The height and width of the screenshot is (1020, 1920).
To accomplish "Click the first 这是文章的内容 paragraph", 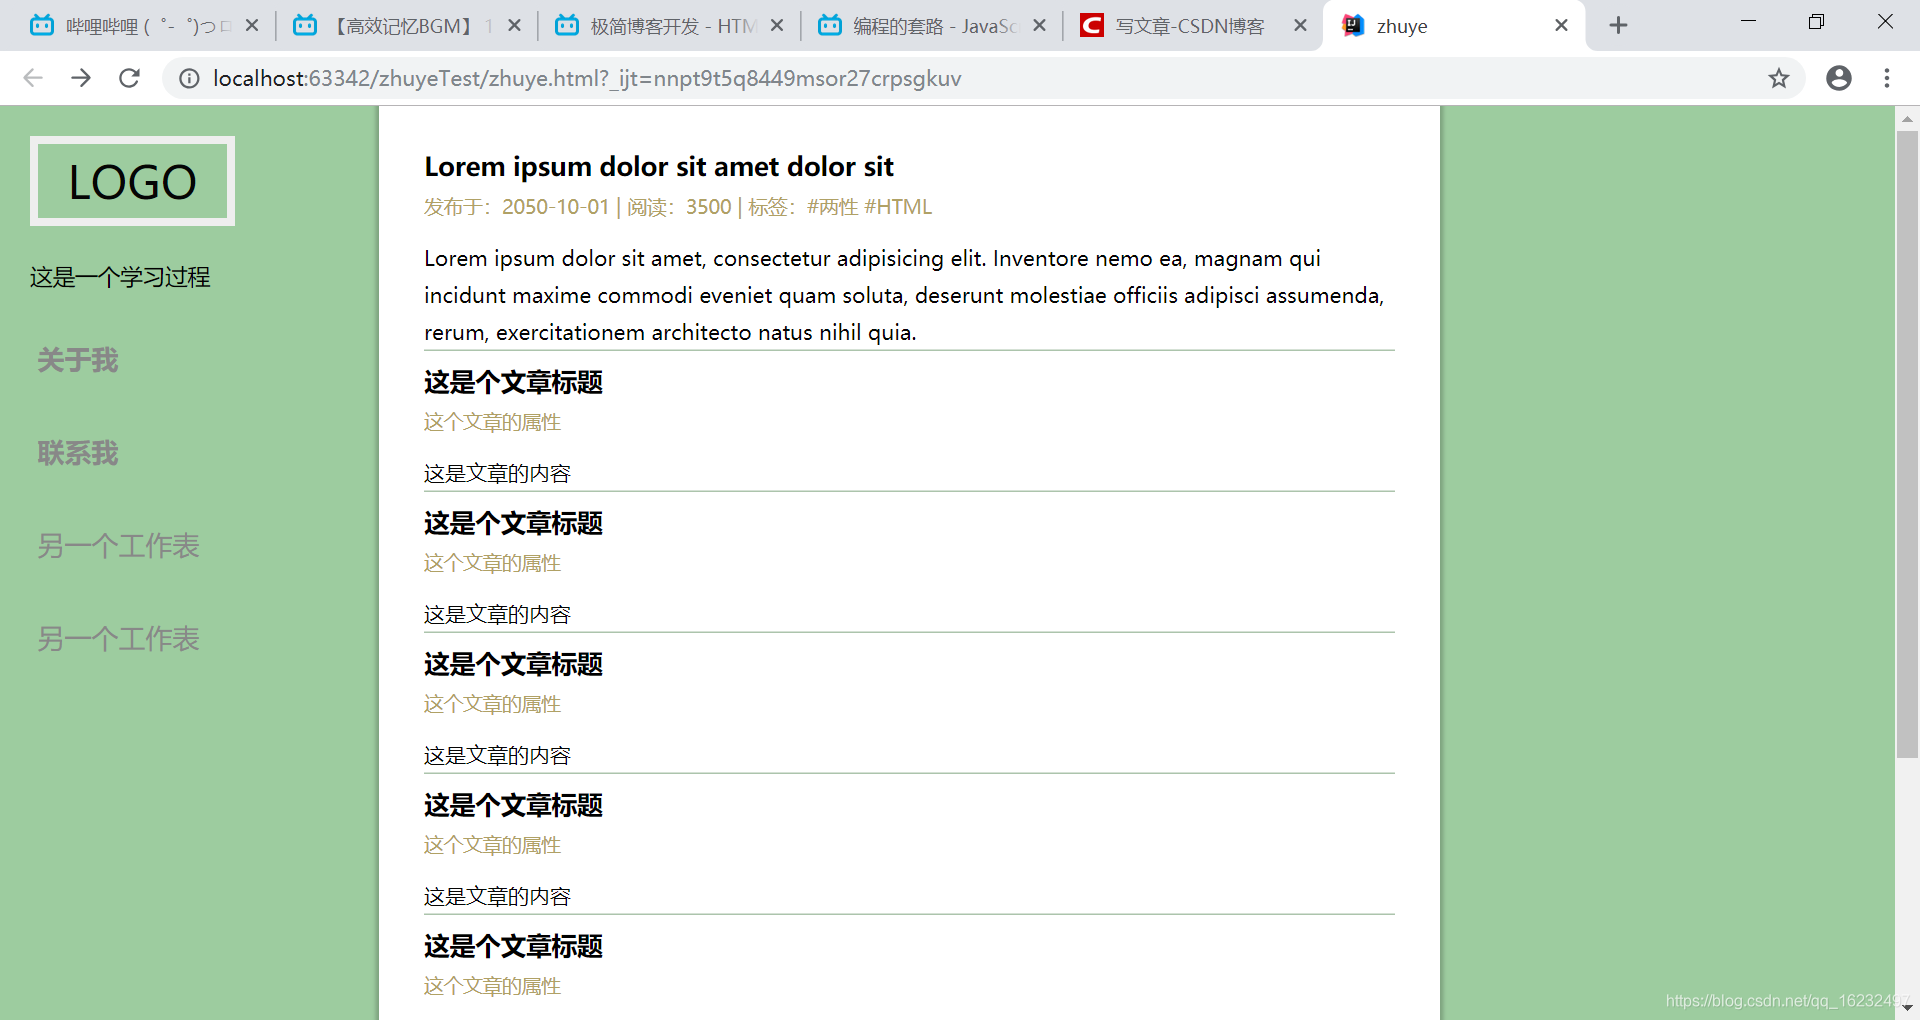I will pyautogui.click(x=497, y=473).
